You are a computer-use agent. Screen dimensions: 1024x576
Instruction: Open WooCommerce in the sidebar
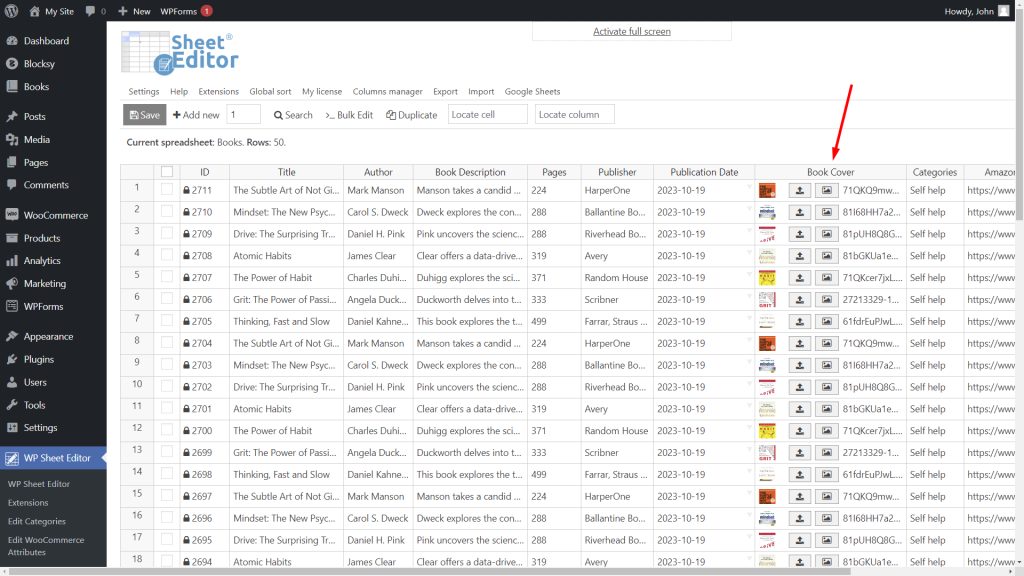click(x=56, y=215)
